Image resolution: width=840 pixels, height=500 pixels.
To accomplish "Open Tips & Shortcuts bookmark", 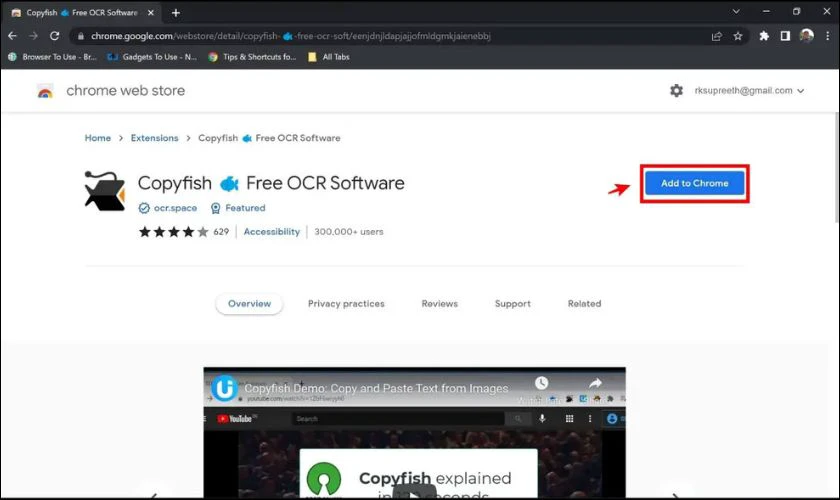I will coord(252,57).
